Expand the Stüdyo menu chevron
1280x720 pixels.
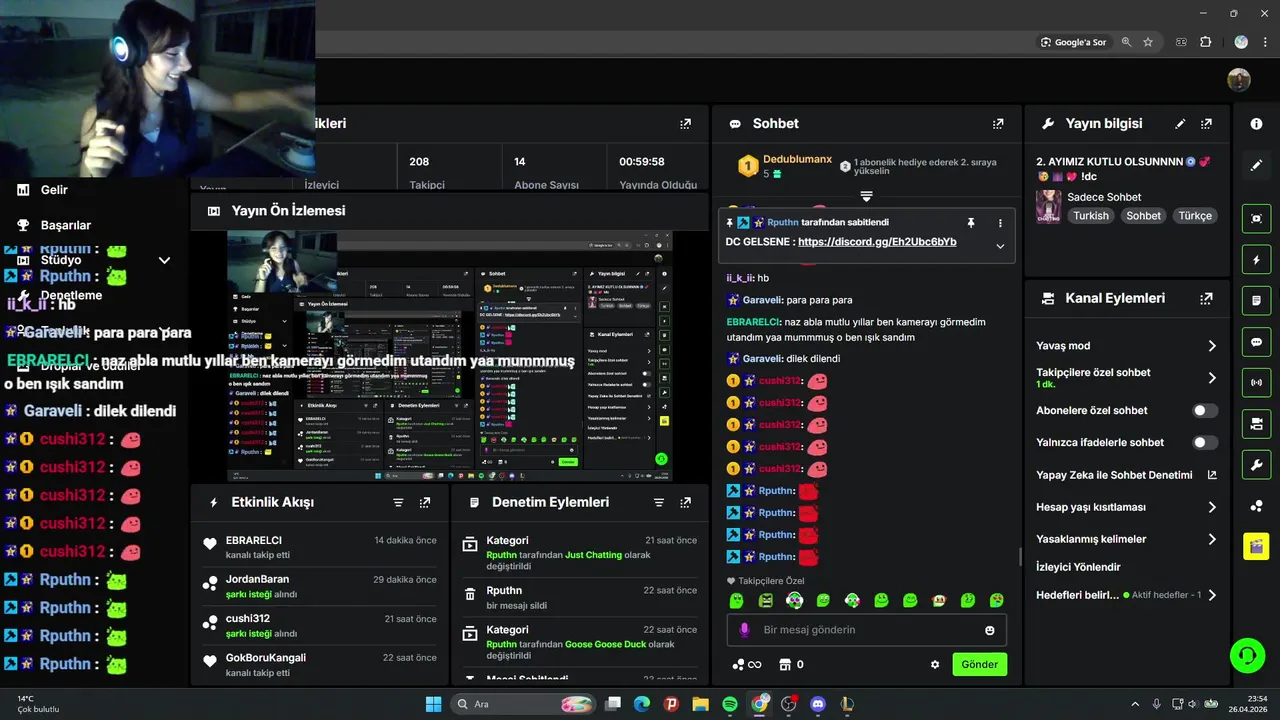click(164, 260)
